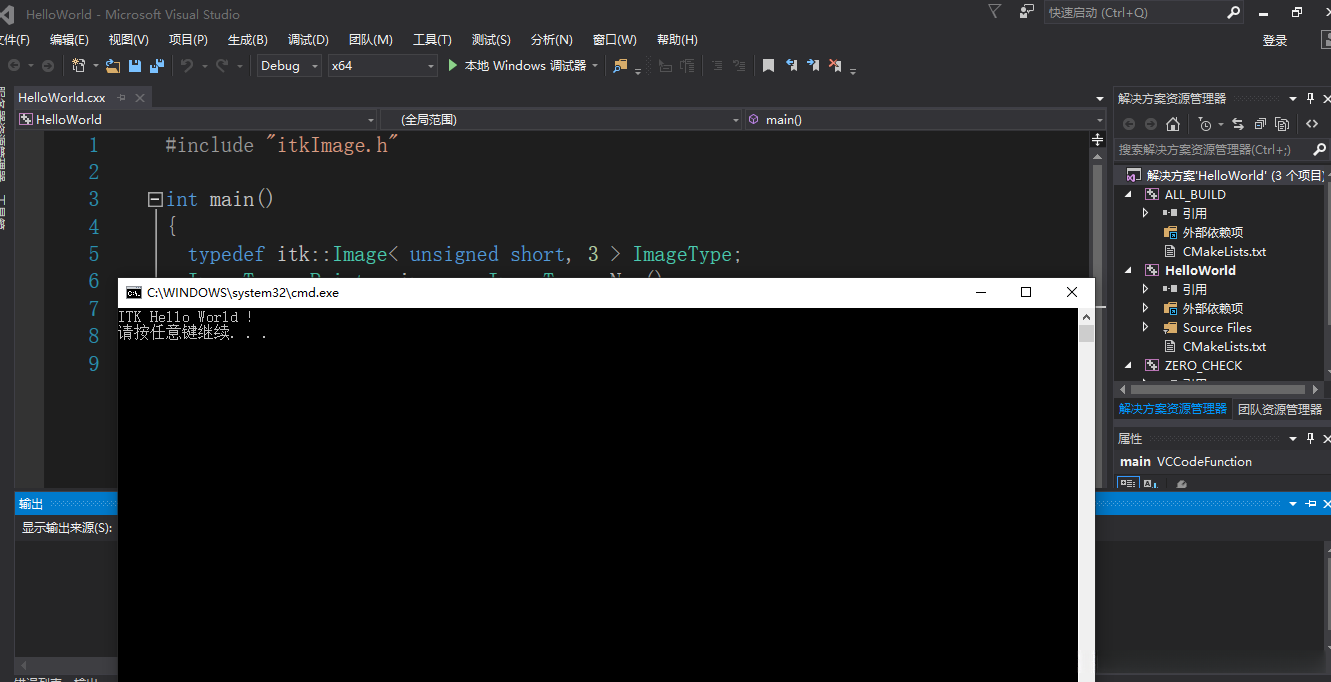Go to next bookmark icon
This screenshot has height=682, width=1331.
(x=813, y=66)
